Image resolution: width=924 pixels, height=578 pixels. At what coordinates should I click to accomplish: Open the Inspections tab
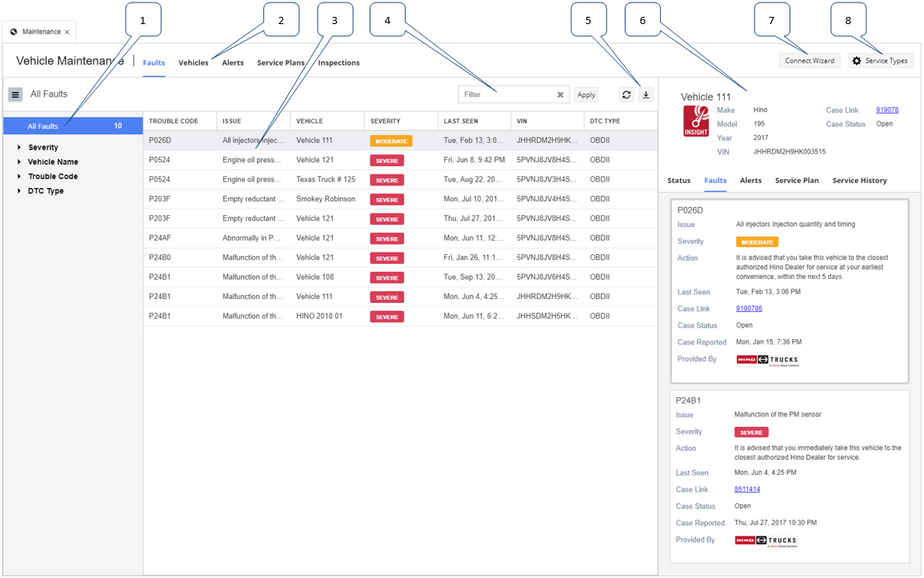point(339,62)
